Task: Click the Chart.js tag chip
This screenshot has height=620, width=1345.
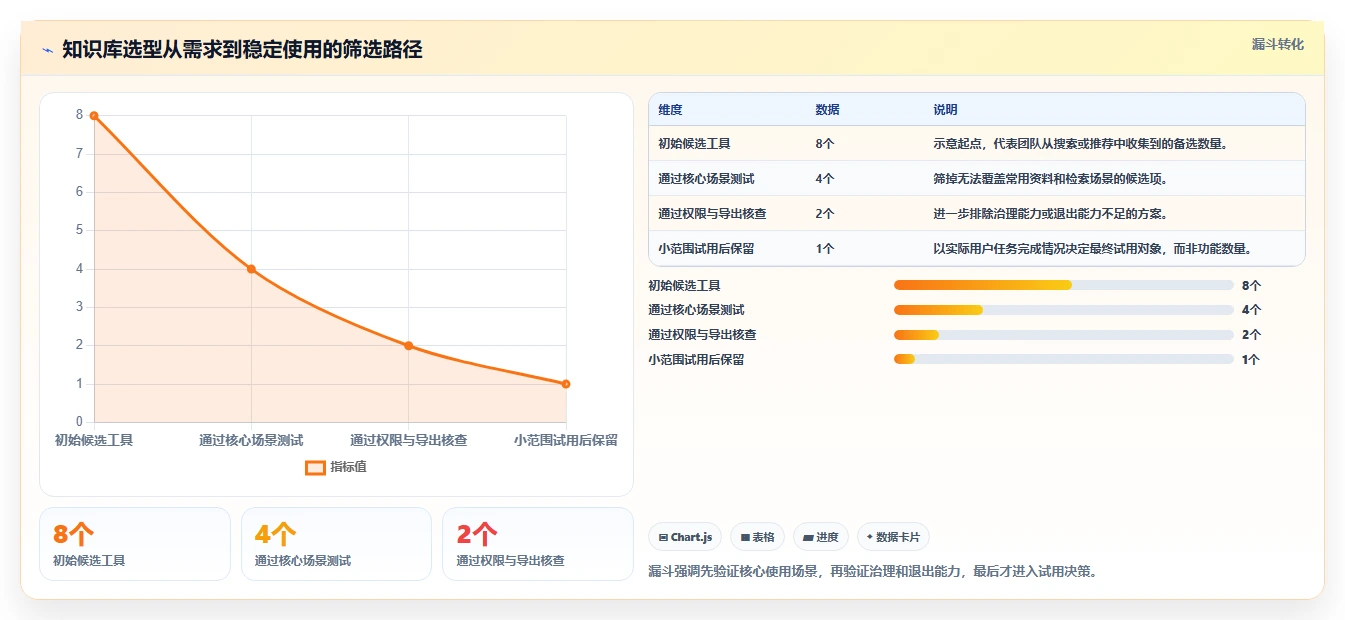Action: (685, 537)
